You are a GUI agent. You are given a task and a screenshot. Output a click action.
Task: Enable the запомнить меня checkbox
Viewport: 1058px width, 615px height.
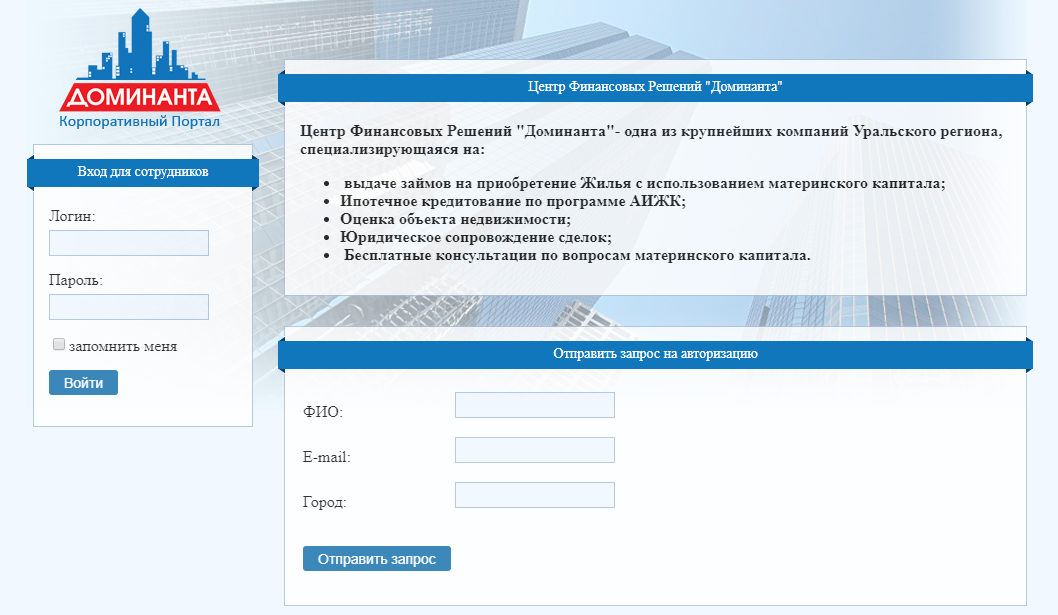click(x=59, y=345)
